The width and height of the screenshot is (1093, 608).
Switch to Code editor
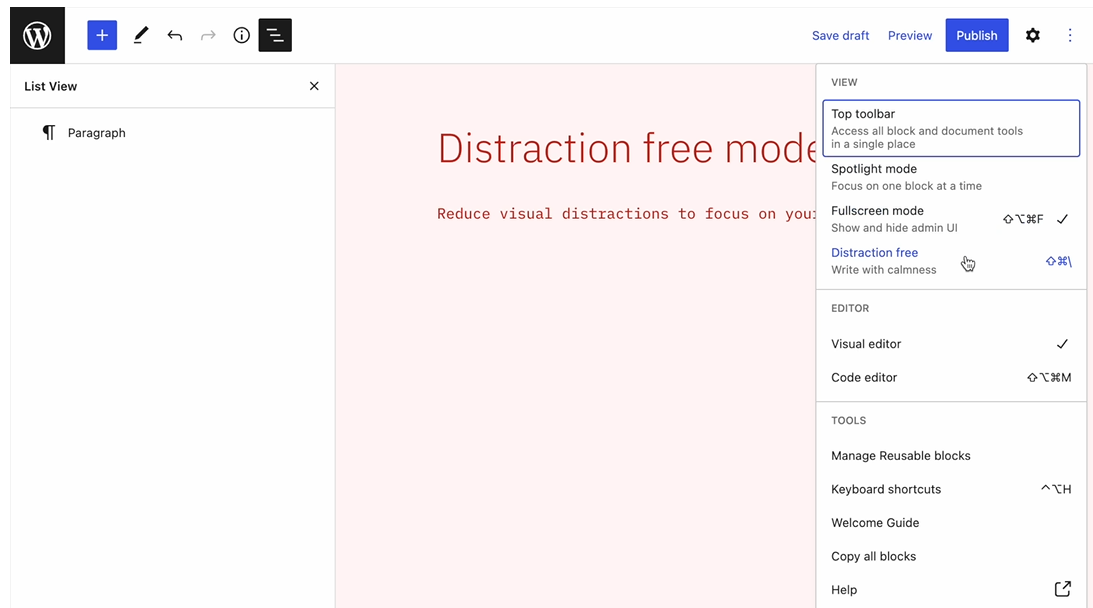(x=950, y=378)
